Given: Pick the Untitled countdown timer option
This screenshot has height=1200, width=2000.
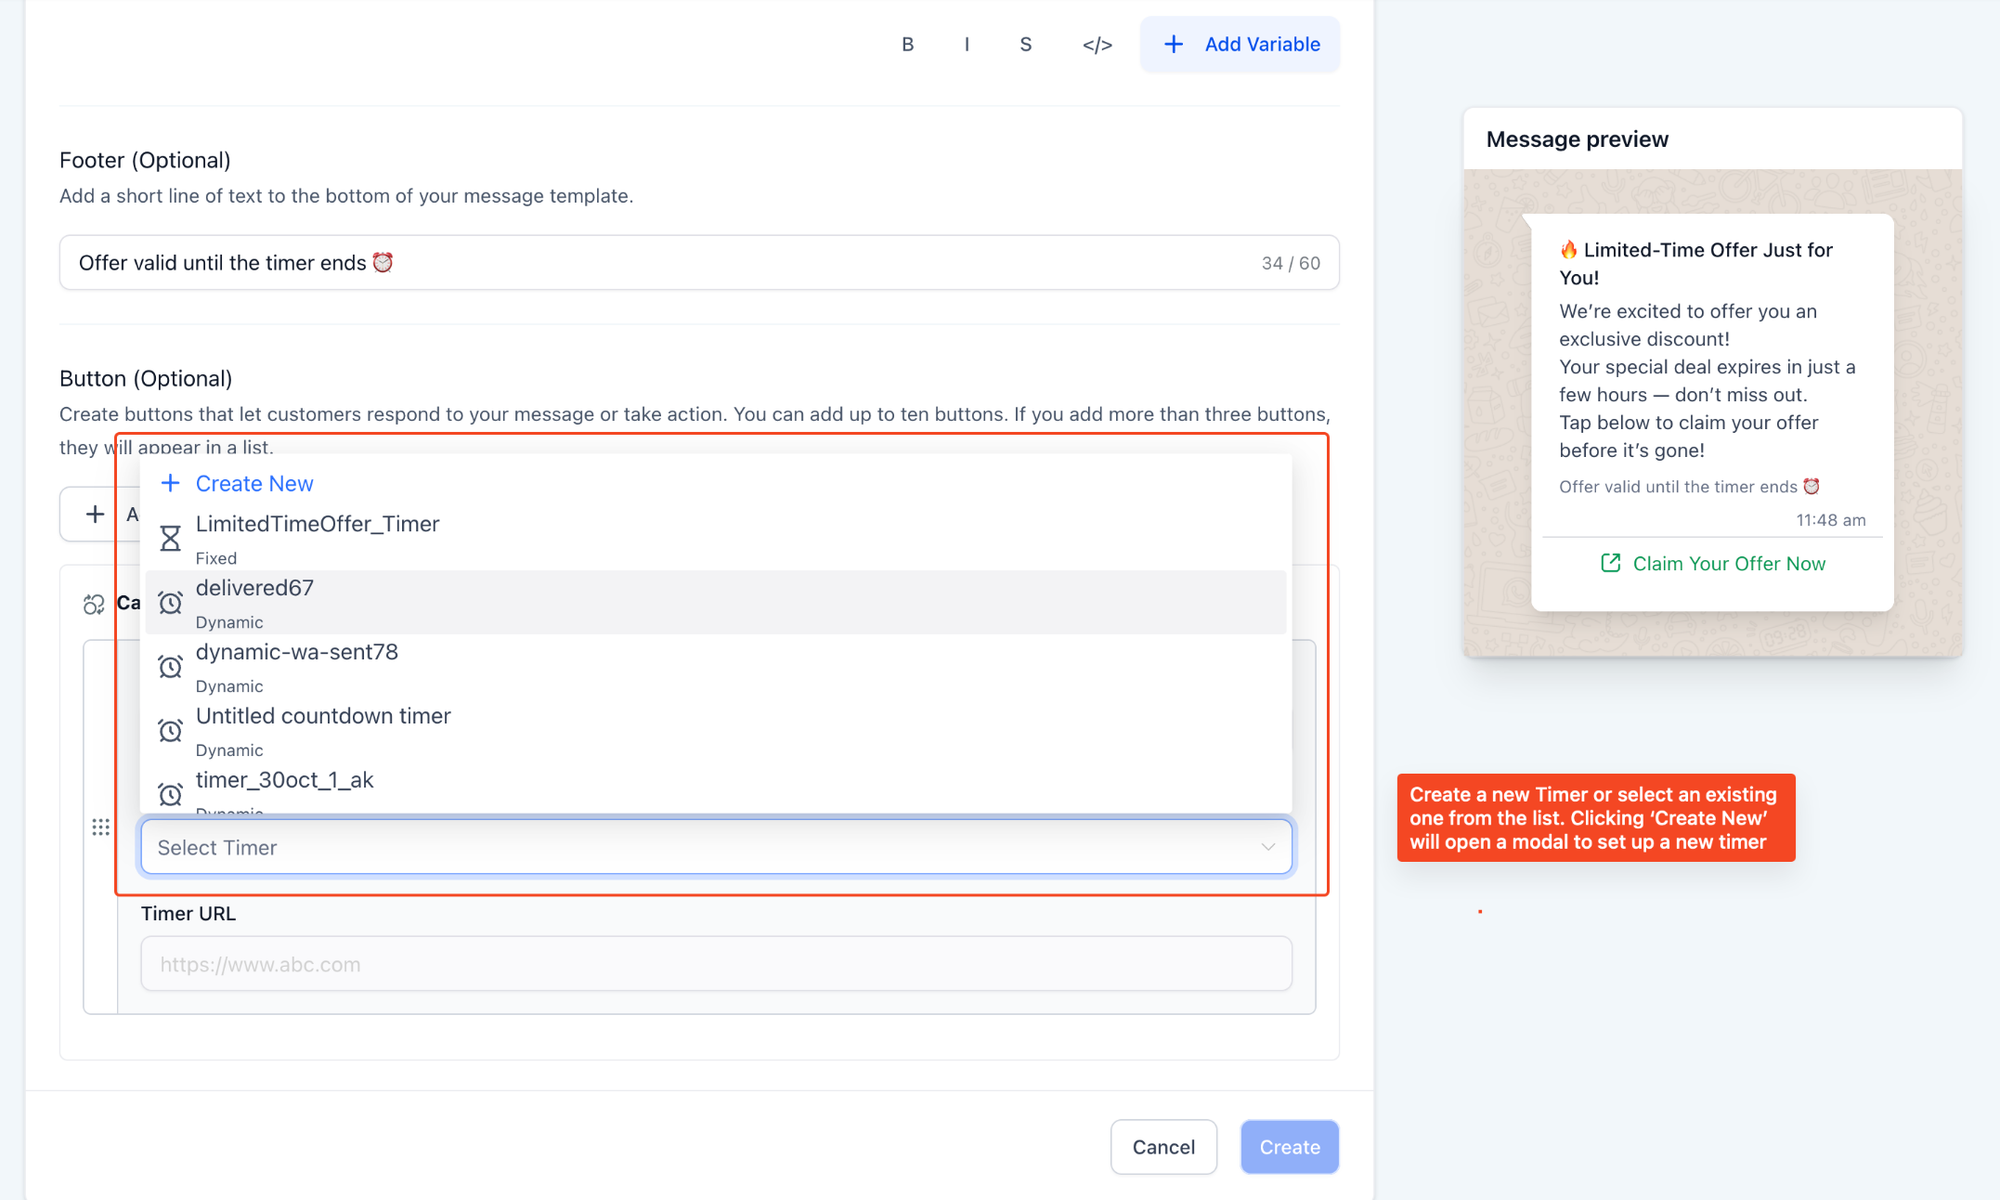Looking at the screenshot, I should (x=323, y=717).
